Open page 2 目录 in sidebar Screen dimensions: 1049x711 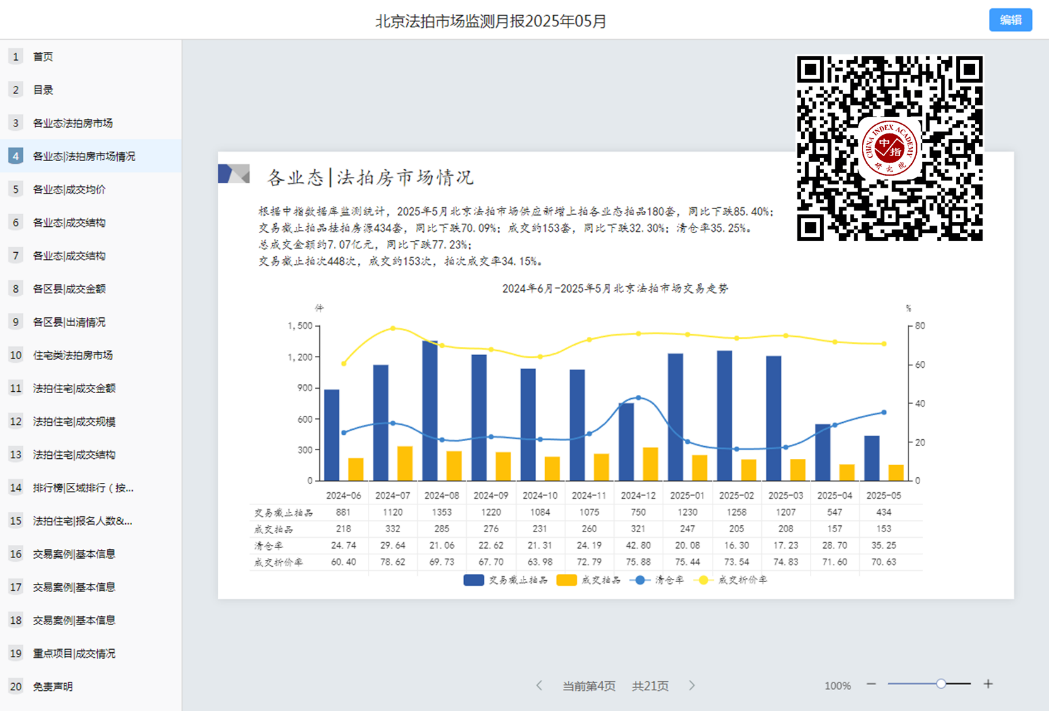[x=90, y=90]
